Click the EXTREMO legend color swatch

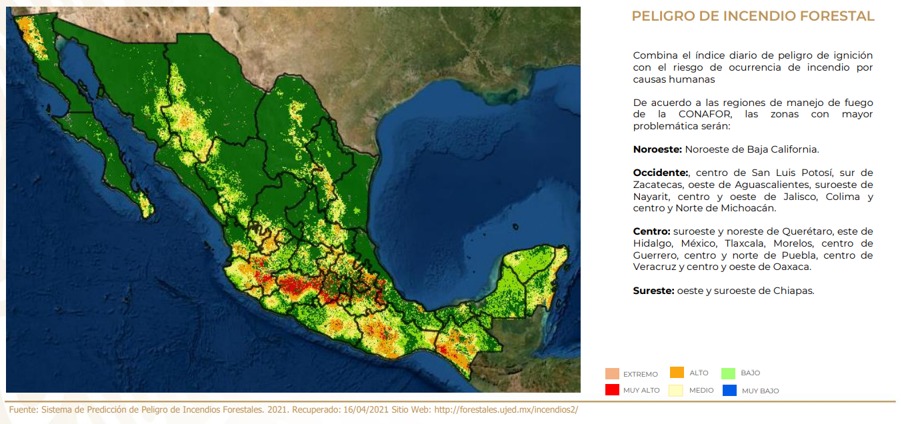tap(611, 374)
